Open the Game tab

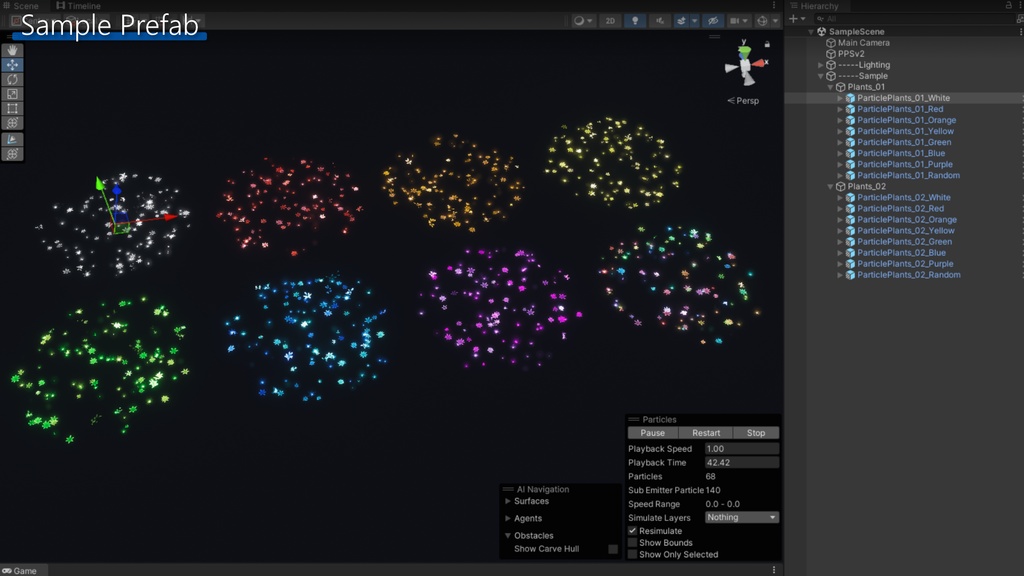coord(20,570)
